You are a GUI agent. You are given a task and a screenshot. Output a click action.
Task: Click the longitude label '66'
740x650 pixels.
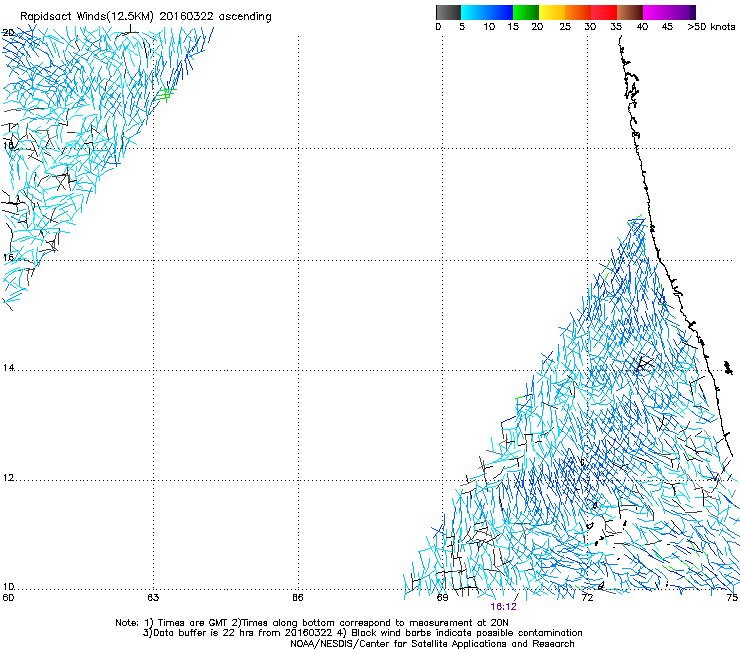pos(297,598)
